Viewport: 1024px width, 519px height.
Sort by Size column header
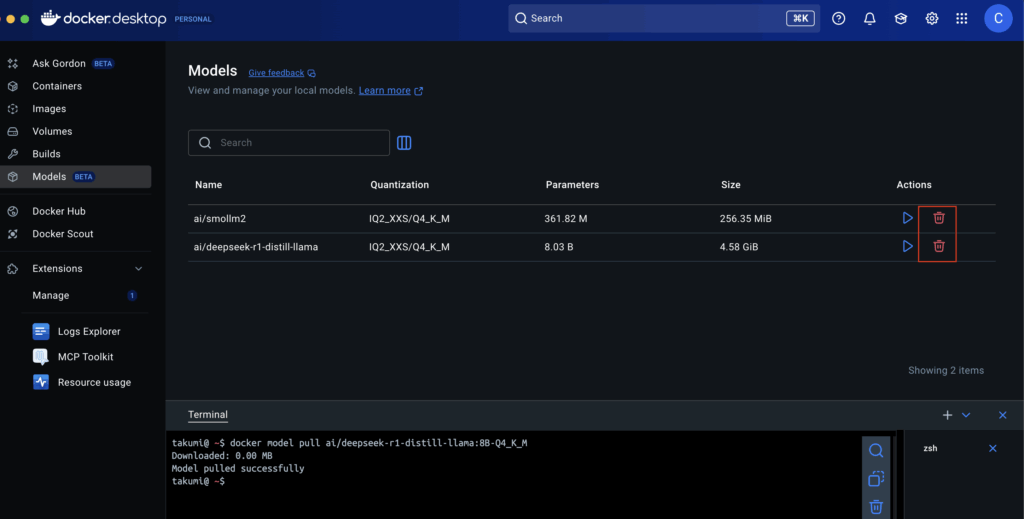(x=731, y=185)
